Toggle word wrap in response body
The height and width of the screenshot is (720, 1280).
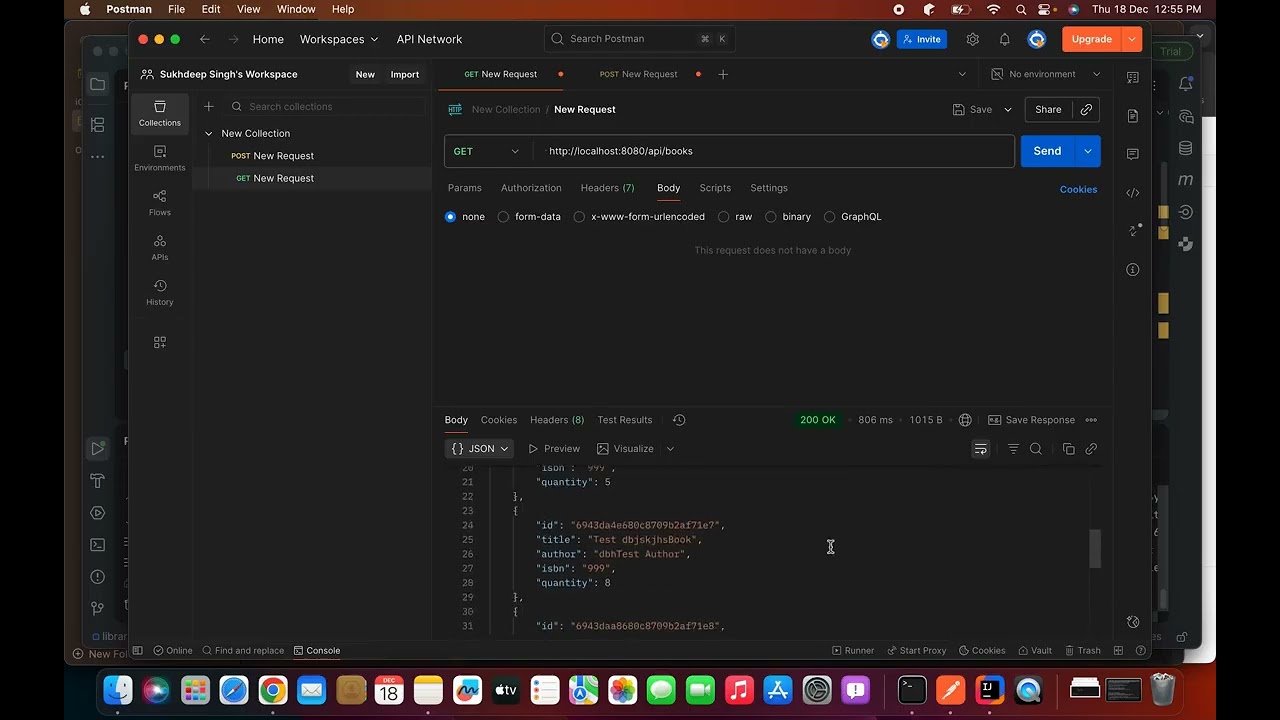[981, 449]
